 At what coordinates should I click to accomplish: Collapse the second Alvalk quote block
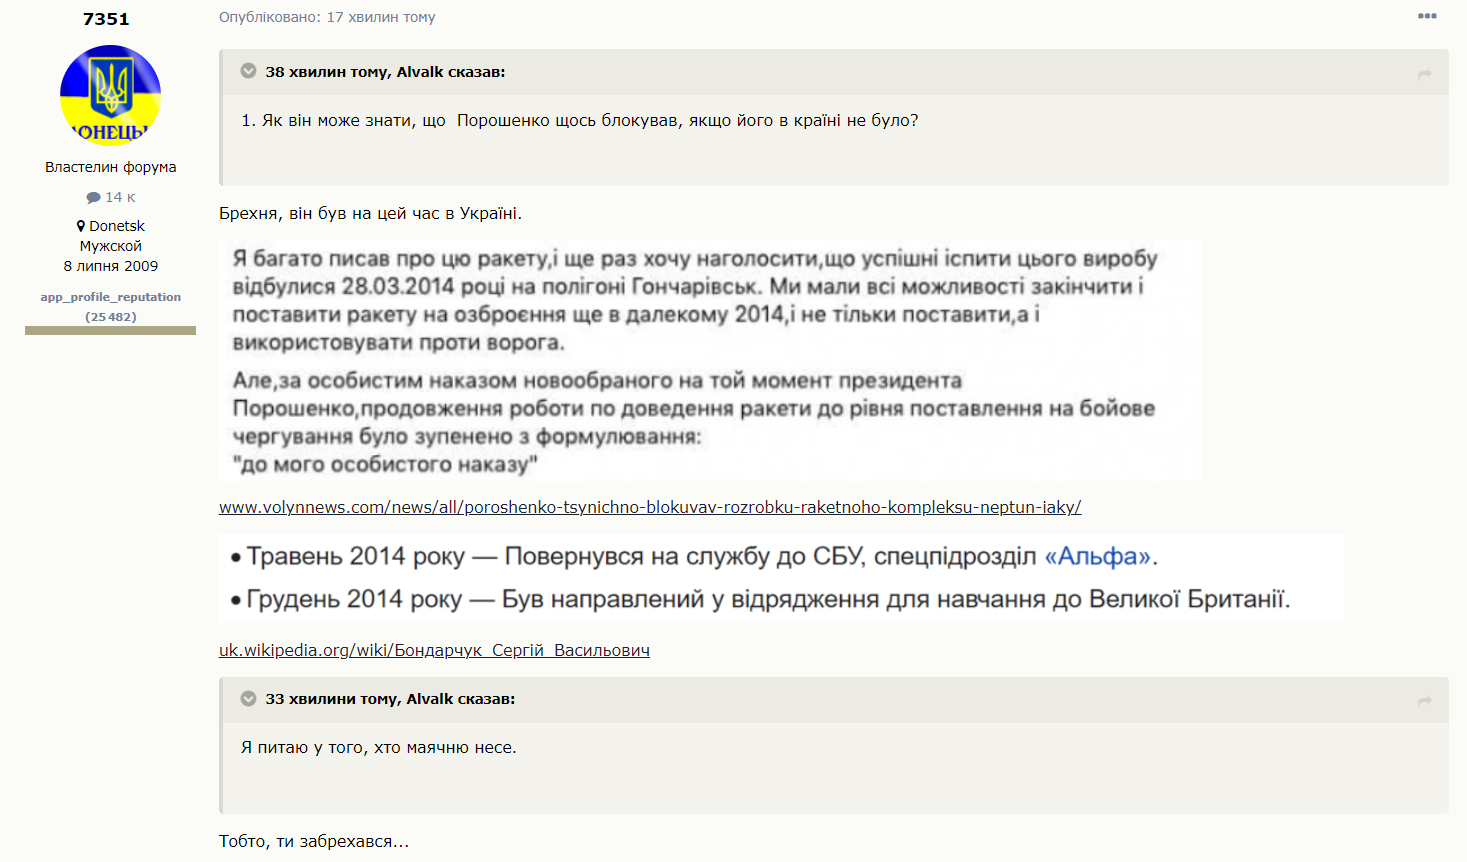click(x=249, y=698)
